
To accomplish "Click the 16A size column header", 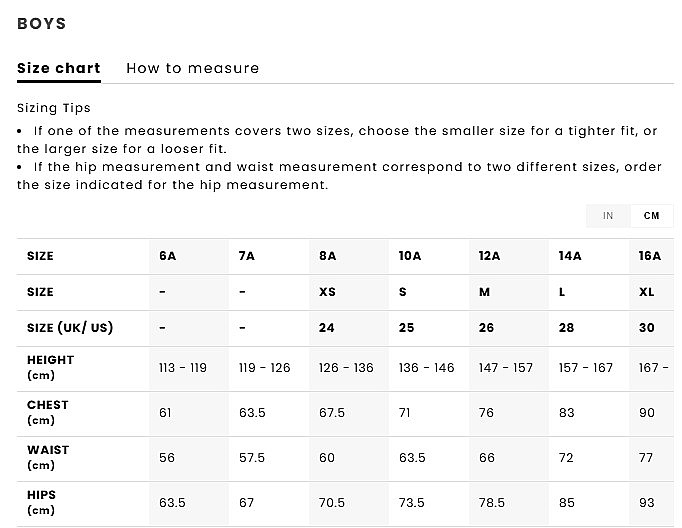I will [650, 256].
